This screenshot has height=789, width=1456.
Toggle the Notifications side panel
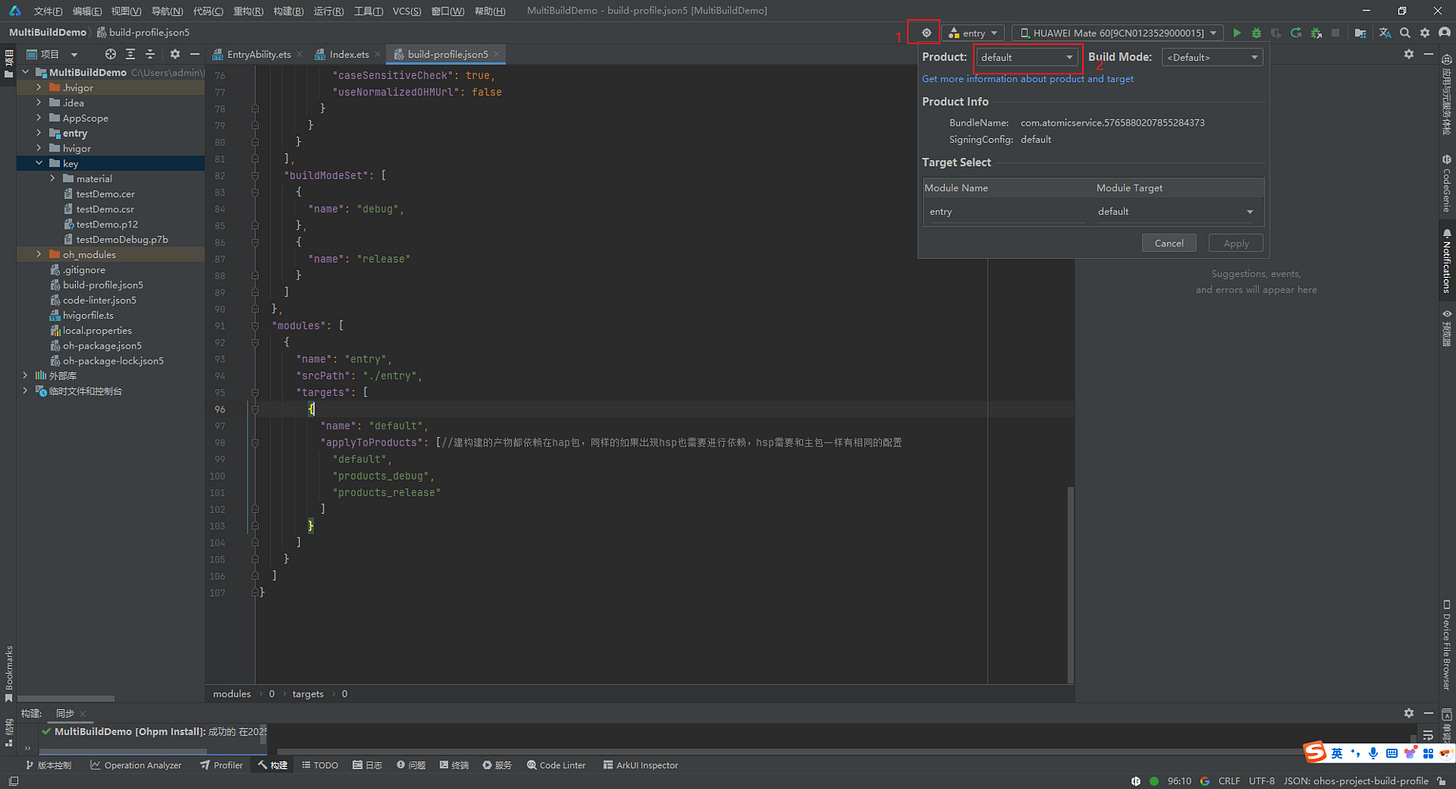1446,258
